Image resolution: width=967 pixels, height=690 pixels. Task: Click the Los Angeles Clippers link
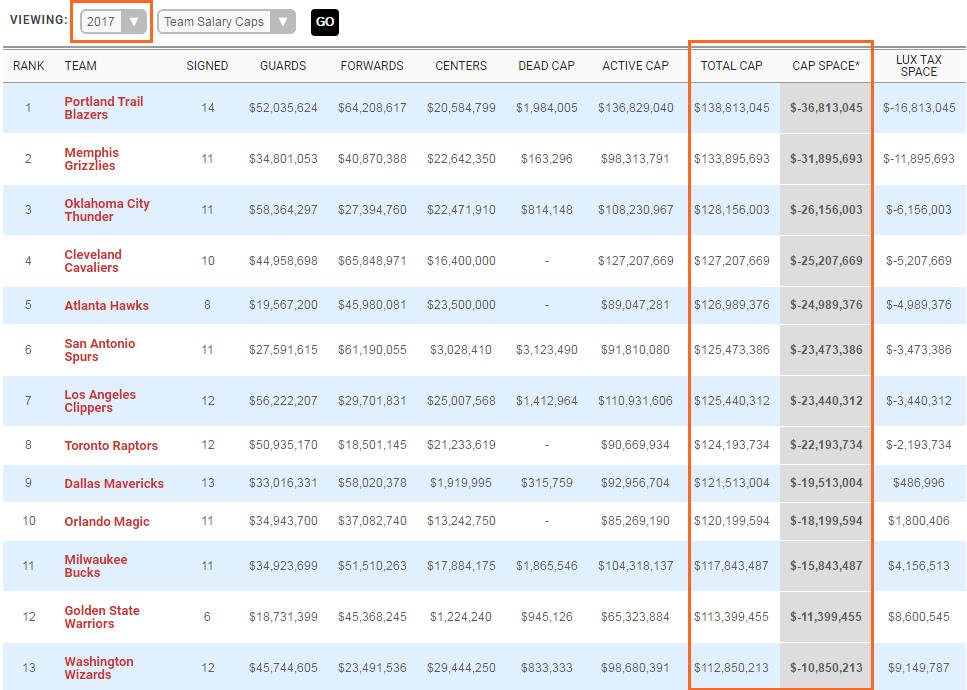coord(100,401)
